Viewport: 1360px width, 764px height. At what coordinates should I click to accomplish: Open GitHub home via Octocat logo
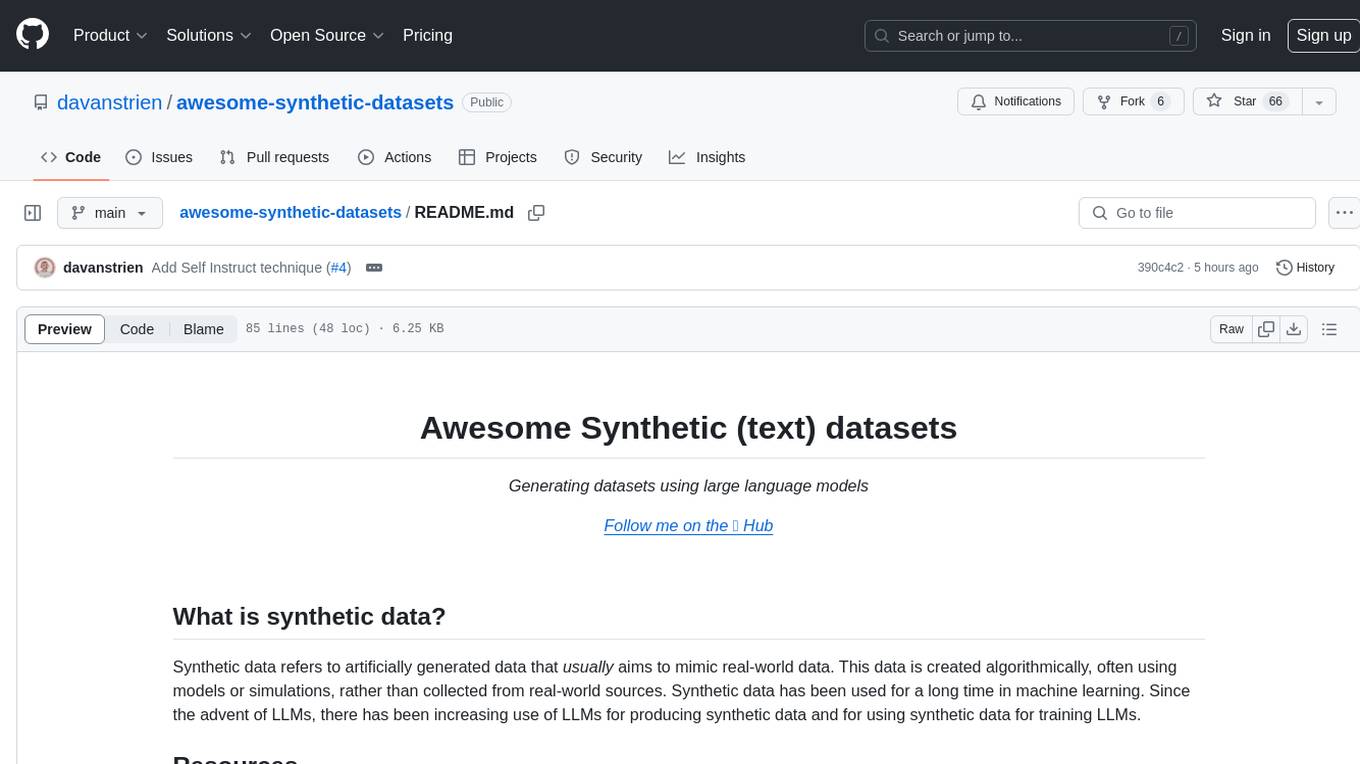(33, 35)
